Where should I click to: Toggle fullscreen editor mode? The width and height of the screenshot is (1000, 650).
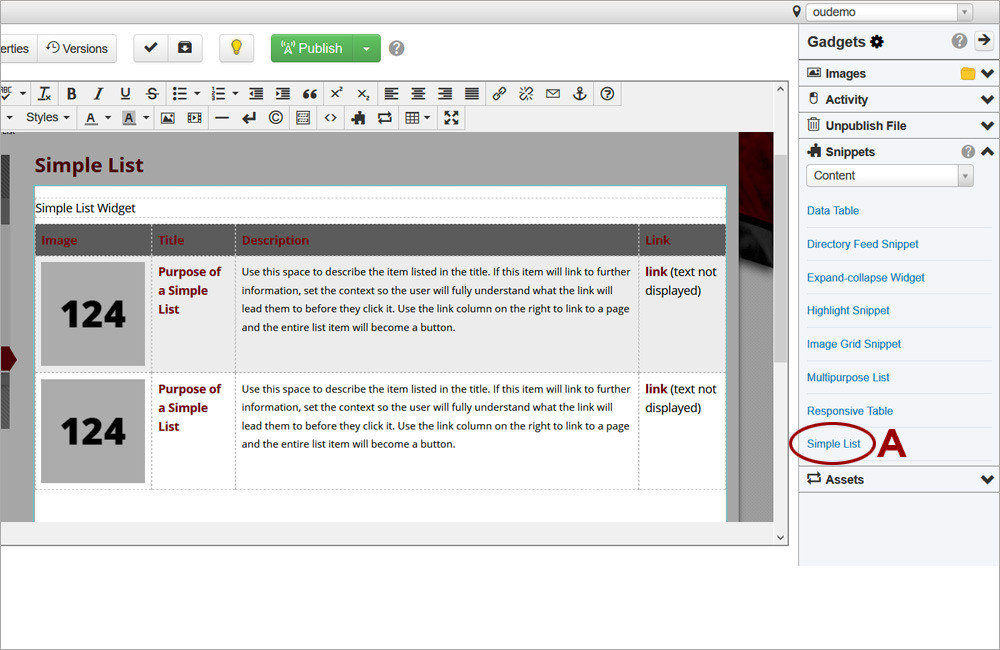452,118
